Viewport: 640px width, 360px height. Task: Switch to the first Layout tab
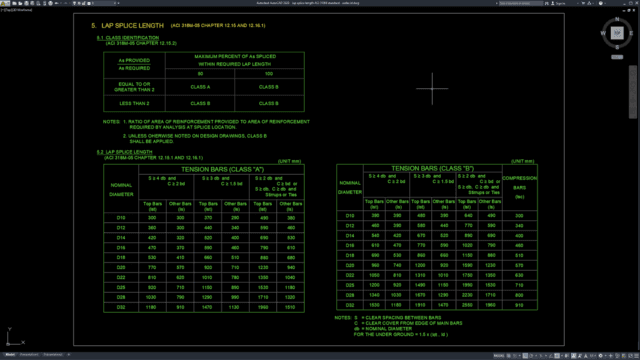29,355
